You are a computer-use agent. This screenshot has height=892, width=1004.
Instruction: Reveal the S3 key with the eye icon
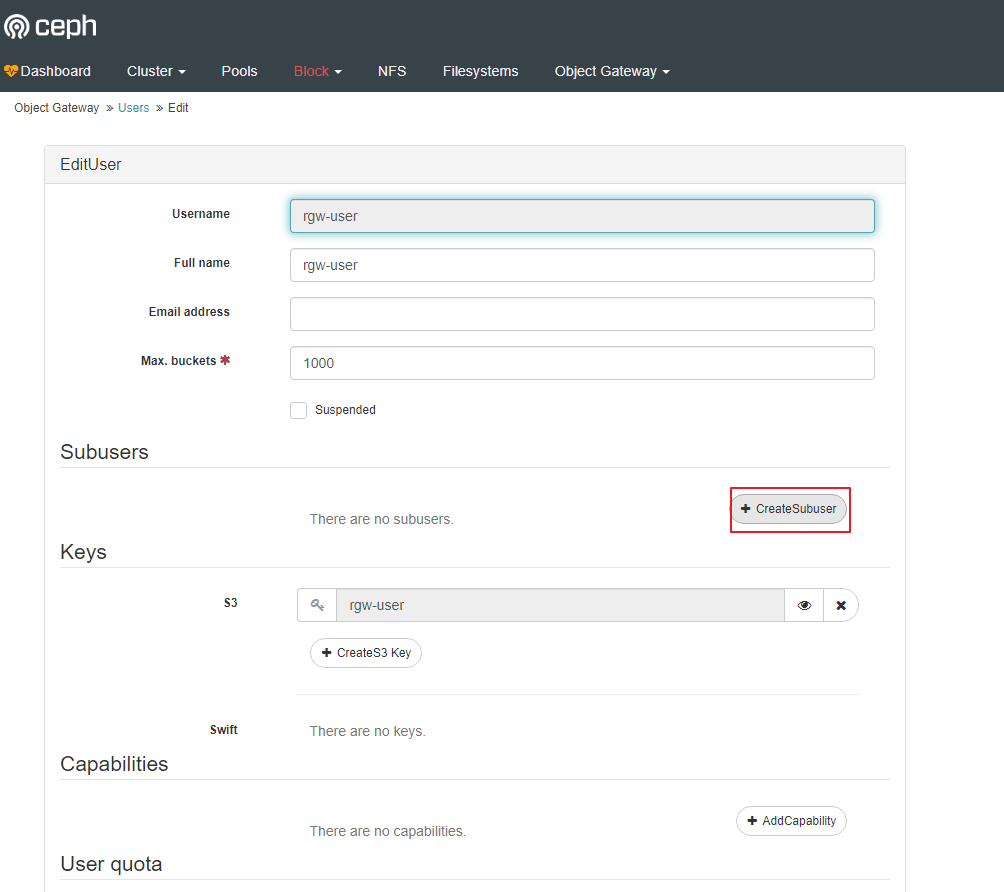pyautogui.click(x=804, y=605)
